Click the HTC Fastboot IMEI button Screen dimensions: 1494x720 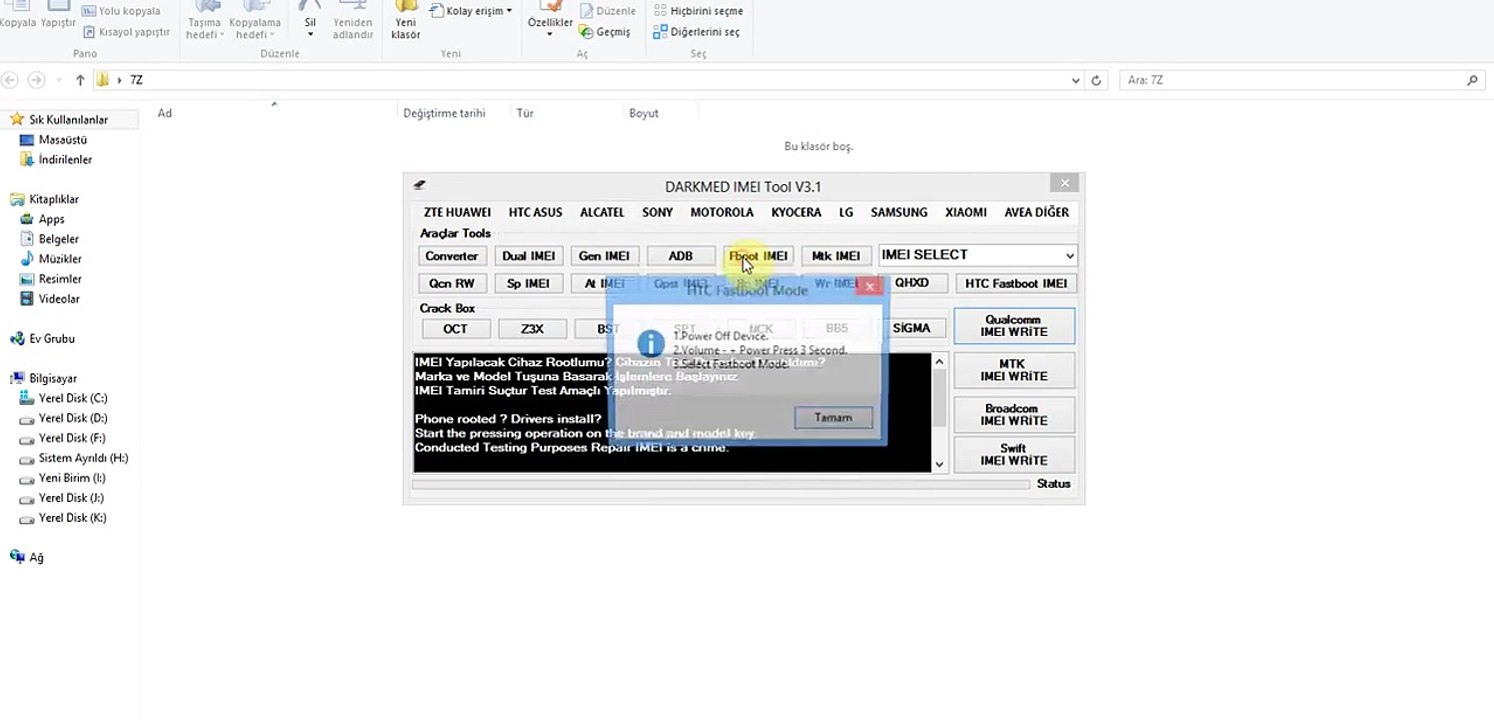[x=1016, y=283]
